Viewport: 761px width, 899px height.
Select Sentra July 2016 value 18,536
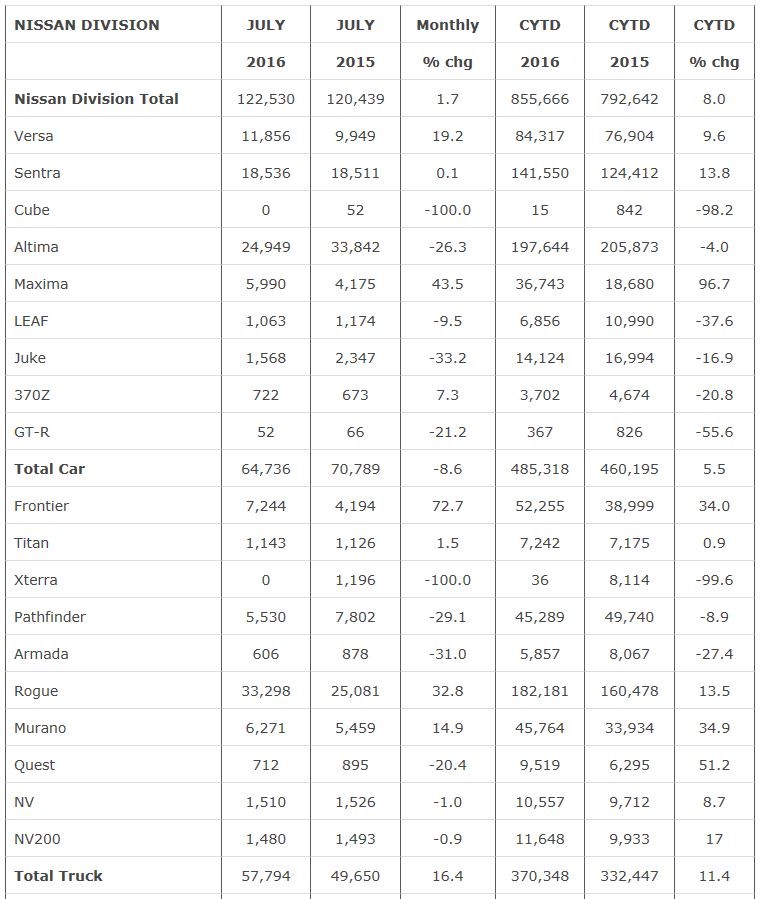point(266,173)
